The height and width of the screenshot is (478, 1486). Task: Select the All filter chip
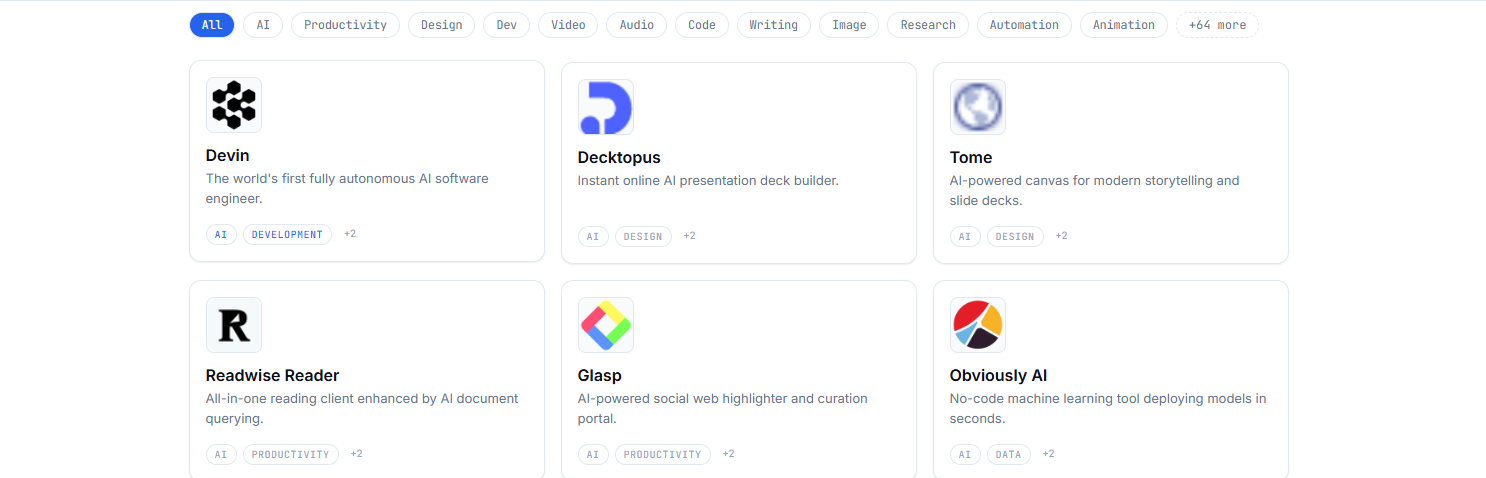click(212, 25)
